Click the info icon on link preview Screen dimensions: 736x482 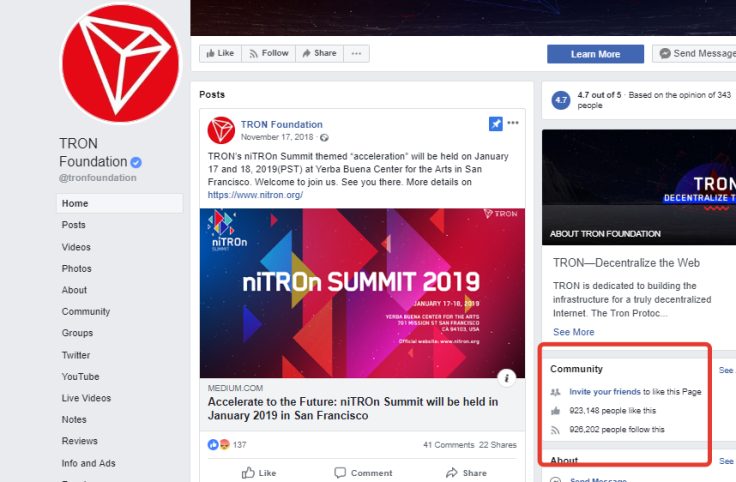point(506,378)
